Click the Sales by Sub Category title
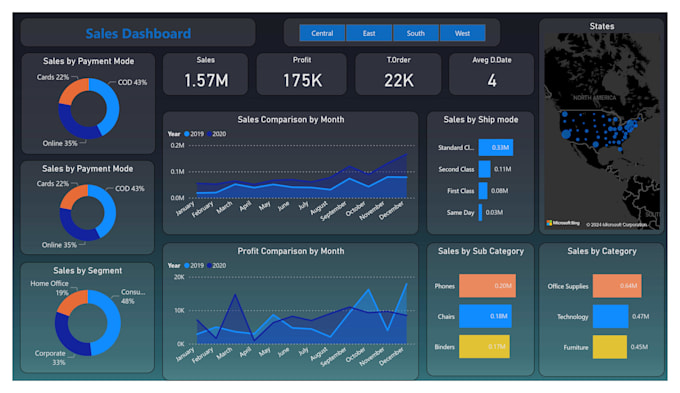This screenshot has height=393, width=680. [x=481, y=251]
